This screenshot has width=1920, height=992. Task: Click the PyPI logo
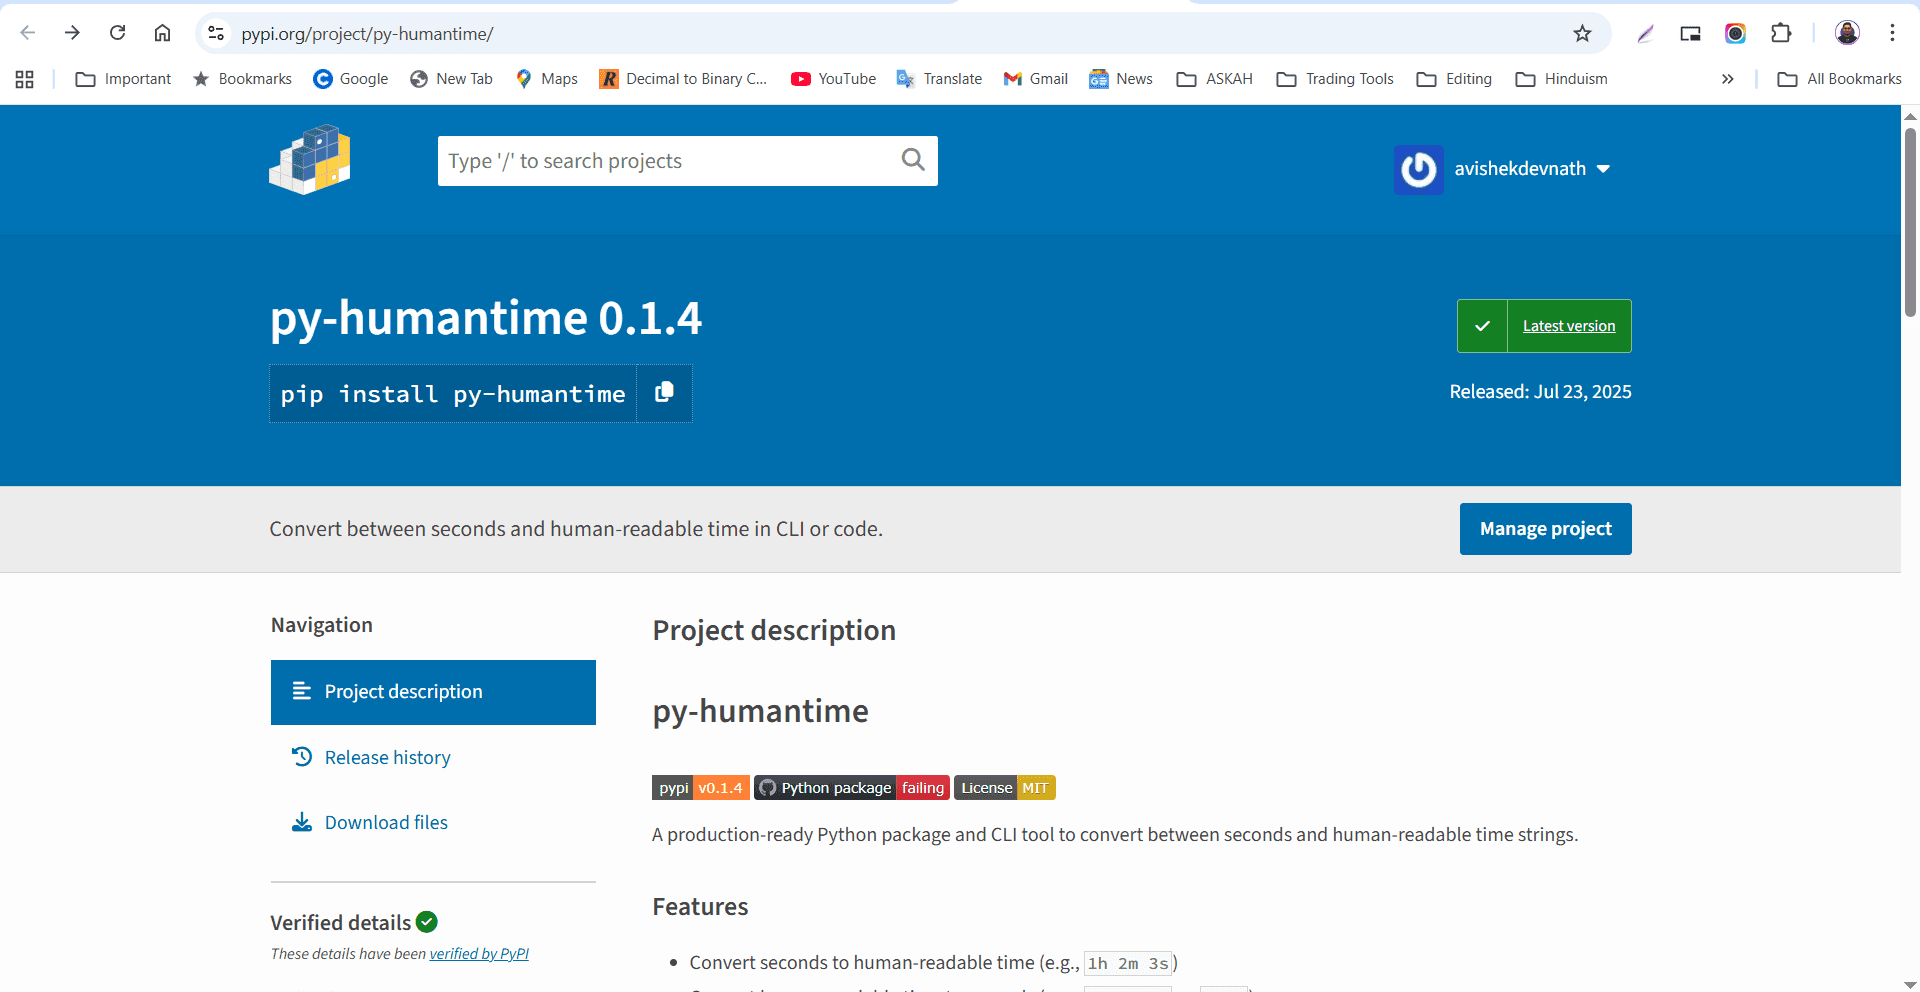[309, 160]
